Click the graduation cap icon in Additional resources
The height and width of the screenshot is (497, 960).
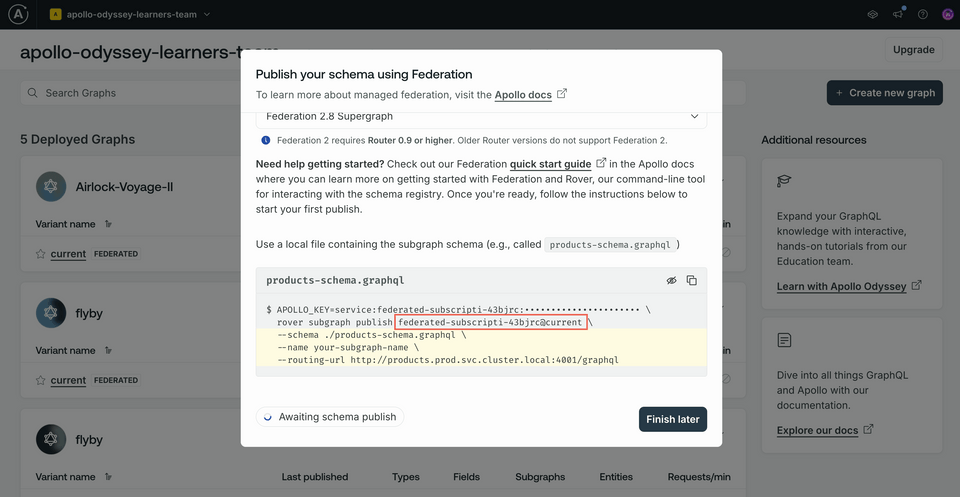point(784,181)
